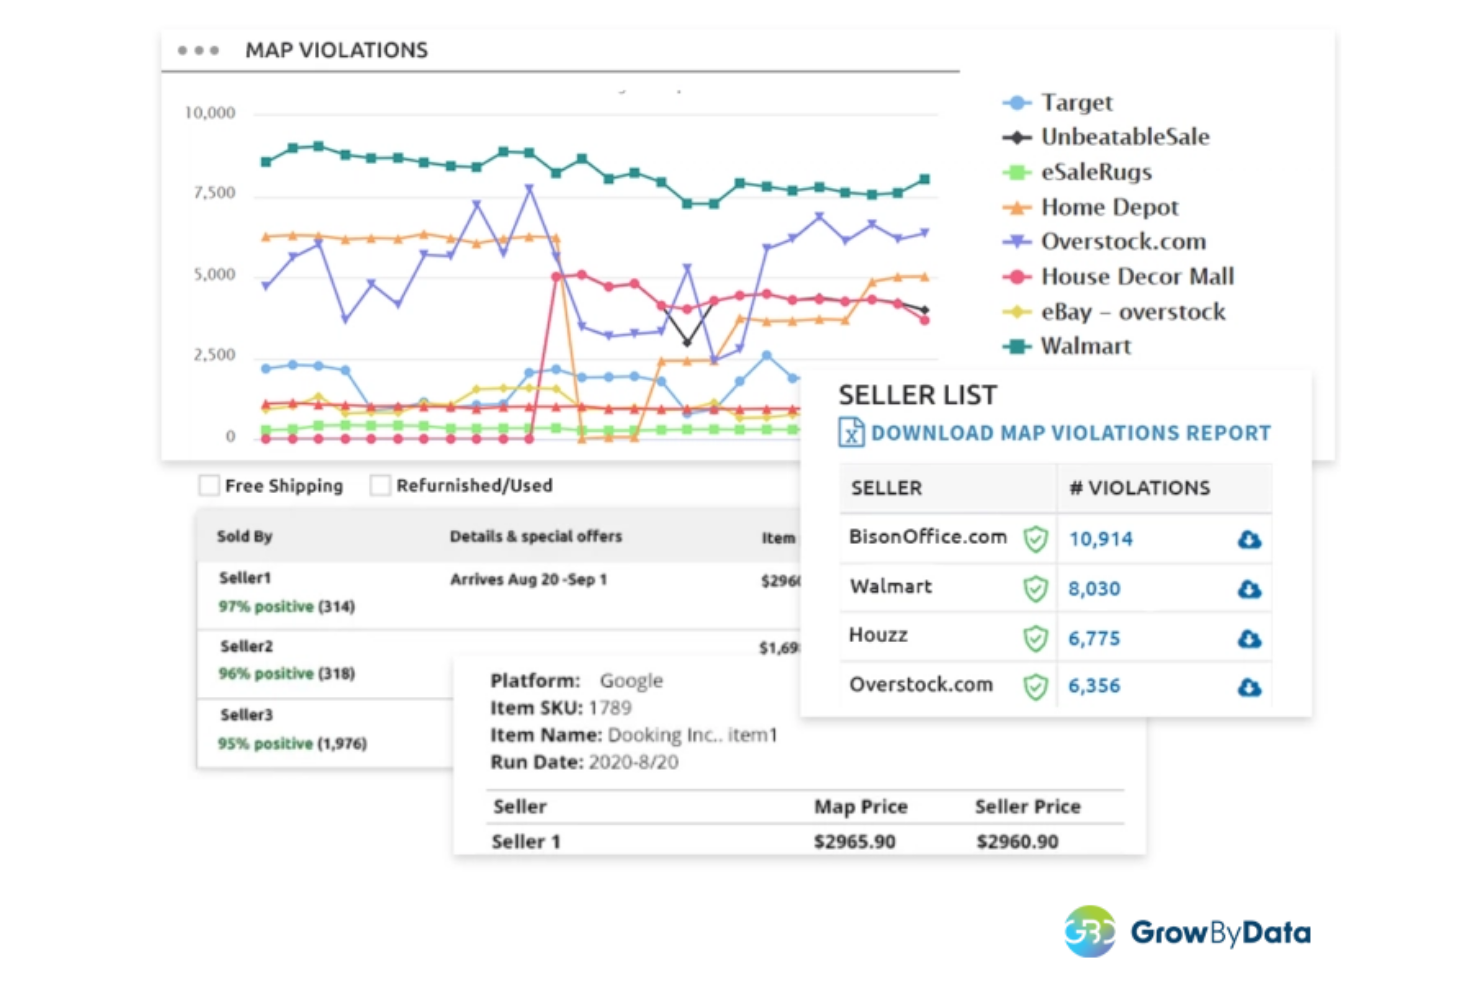This screenshot has width=1480, height=987.
Task: Open the Download MAP Violations Report link
Action: click(x=1070, y=432)
